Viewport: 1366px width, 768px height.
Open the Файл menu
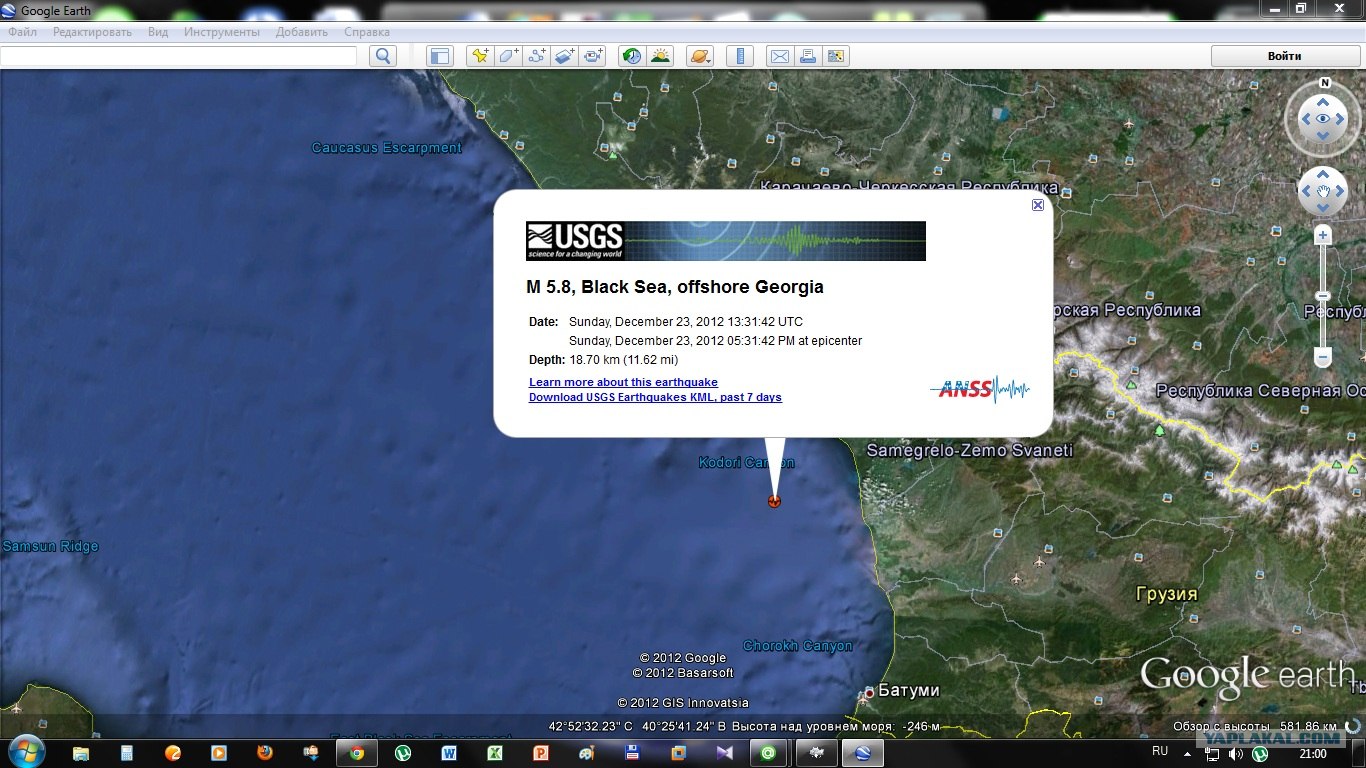[22, 32]
